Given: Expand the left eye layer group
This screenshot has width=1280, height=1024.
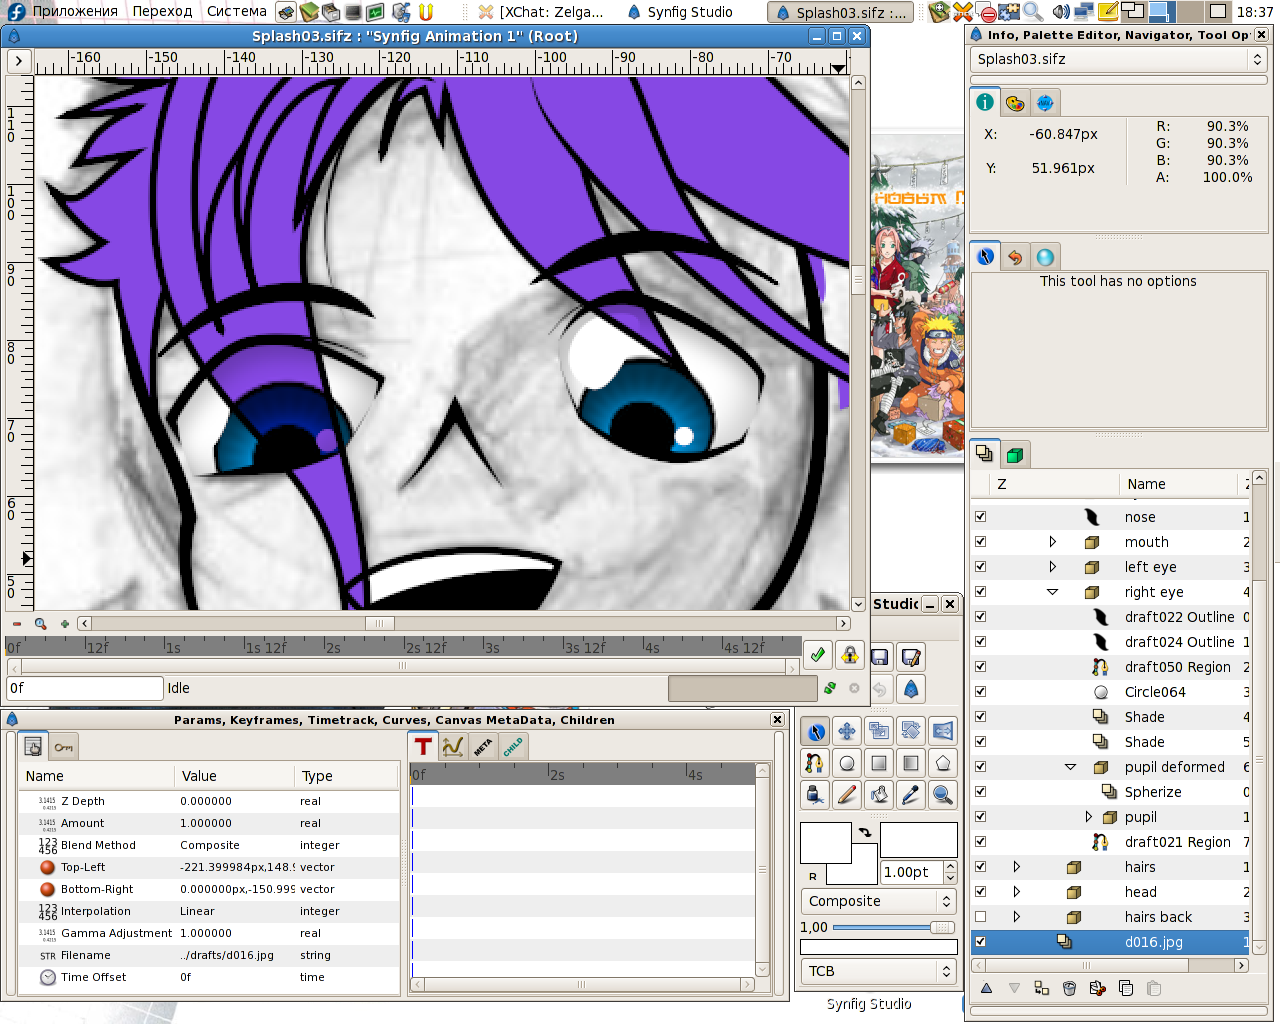Looking at the screenshot, I should pyautogui.click(x=1052, y=567).
